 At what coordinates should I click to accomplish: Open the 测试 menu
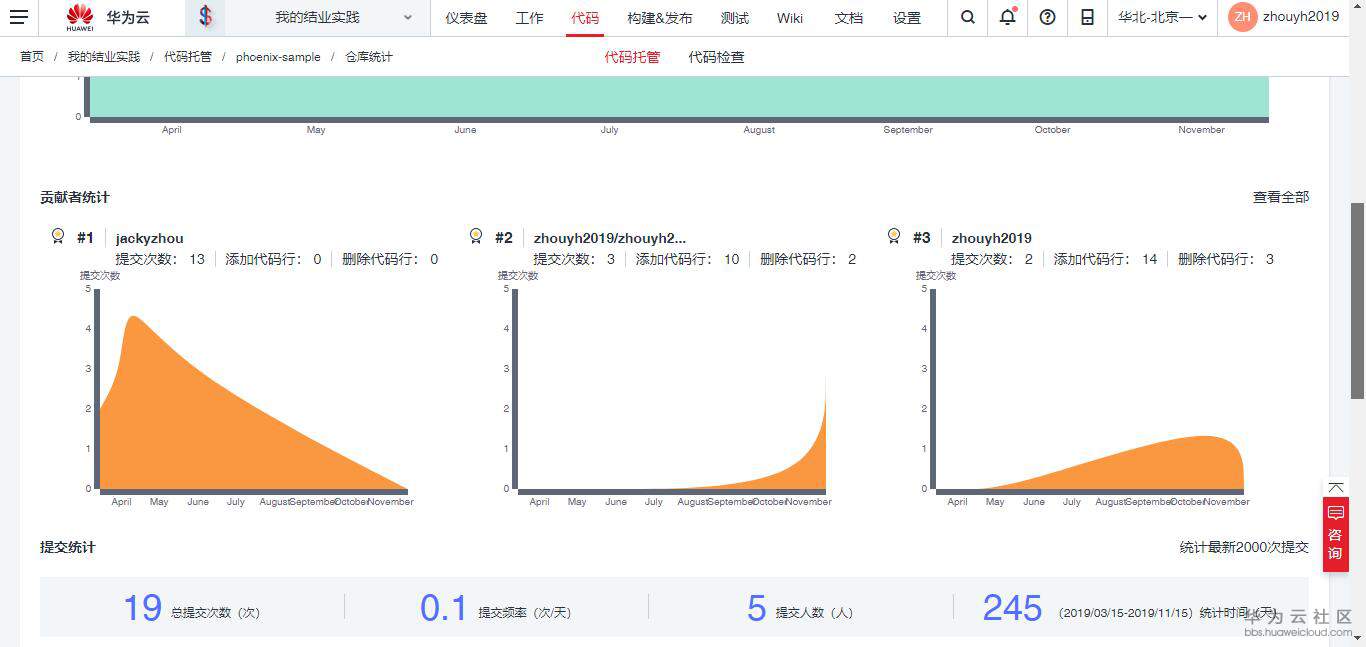(734, 18)
